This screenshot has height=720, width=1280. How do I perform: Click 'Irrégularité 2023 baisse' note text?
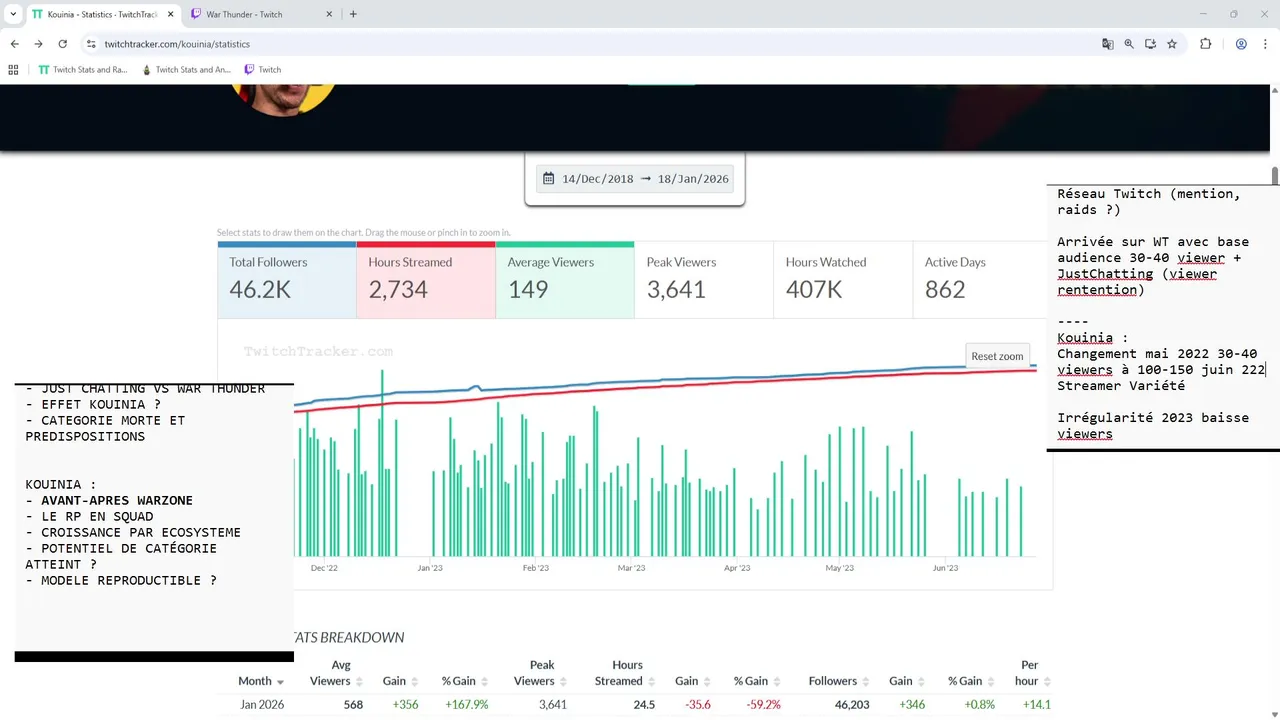pos(1153,417)
